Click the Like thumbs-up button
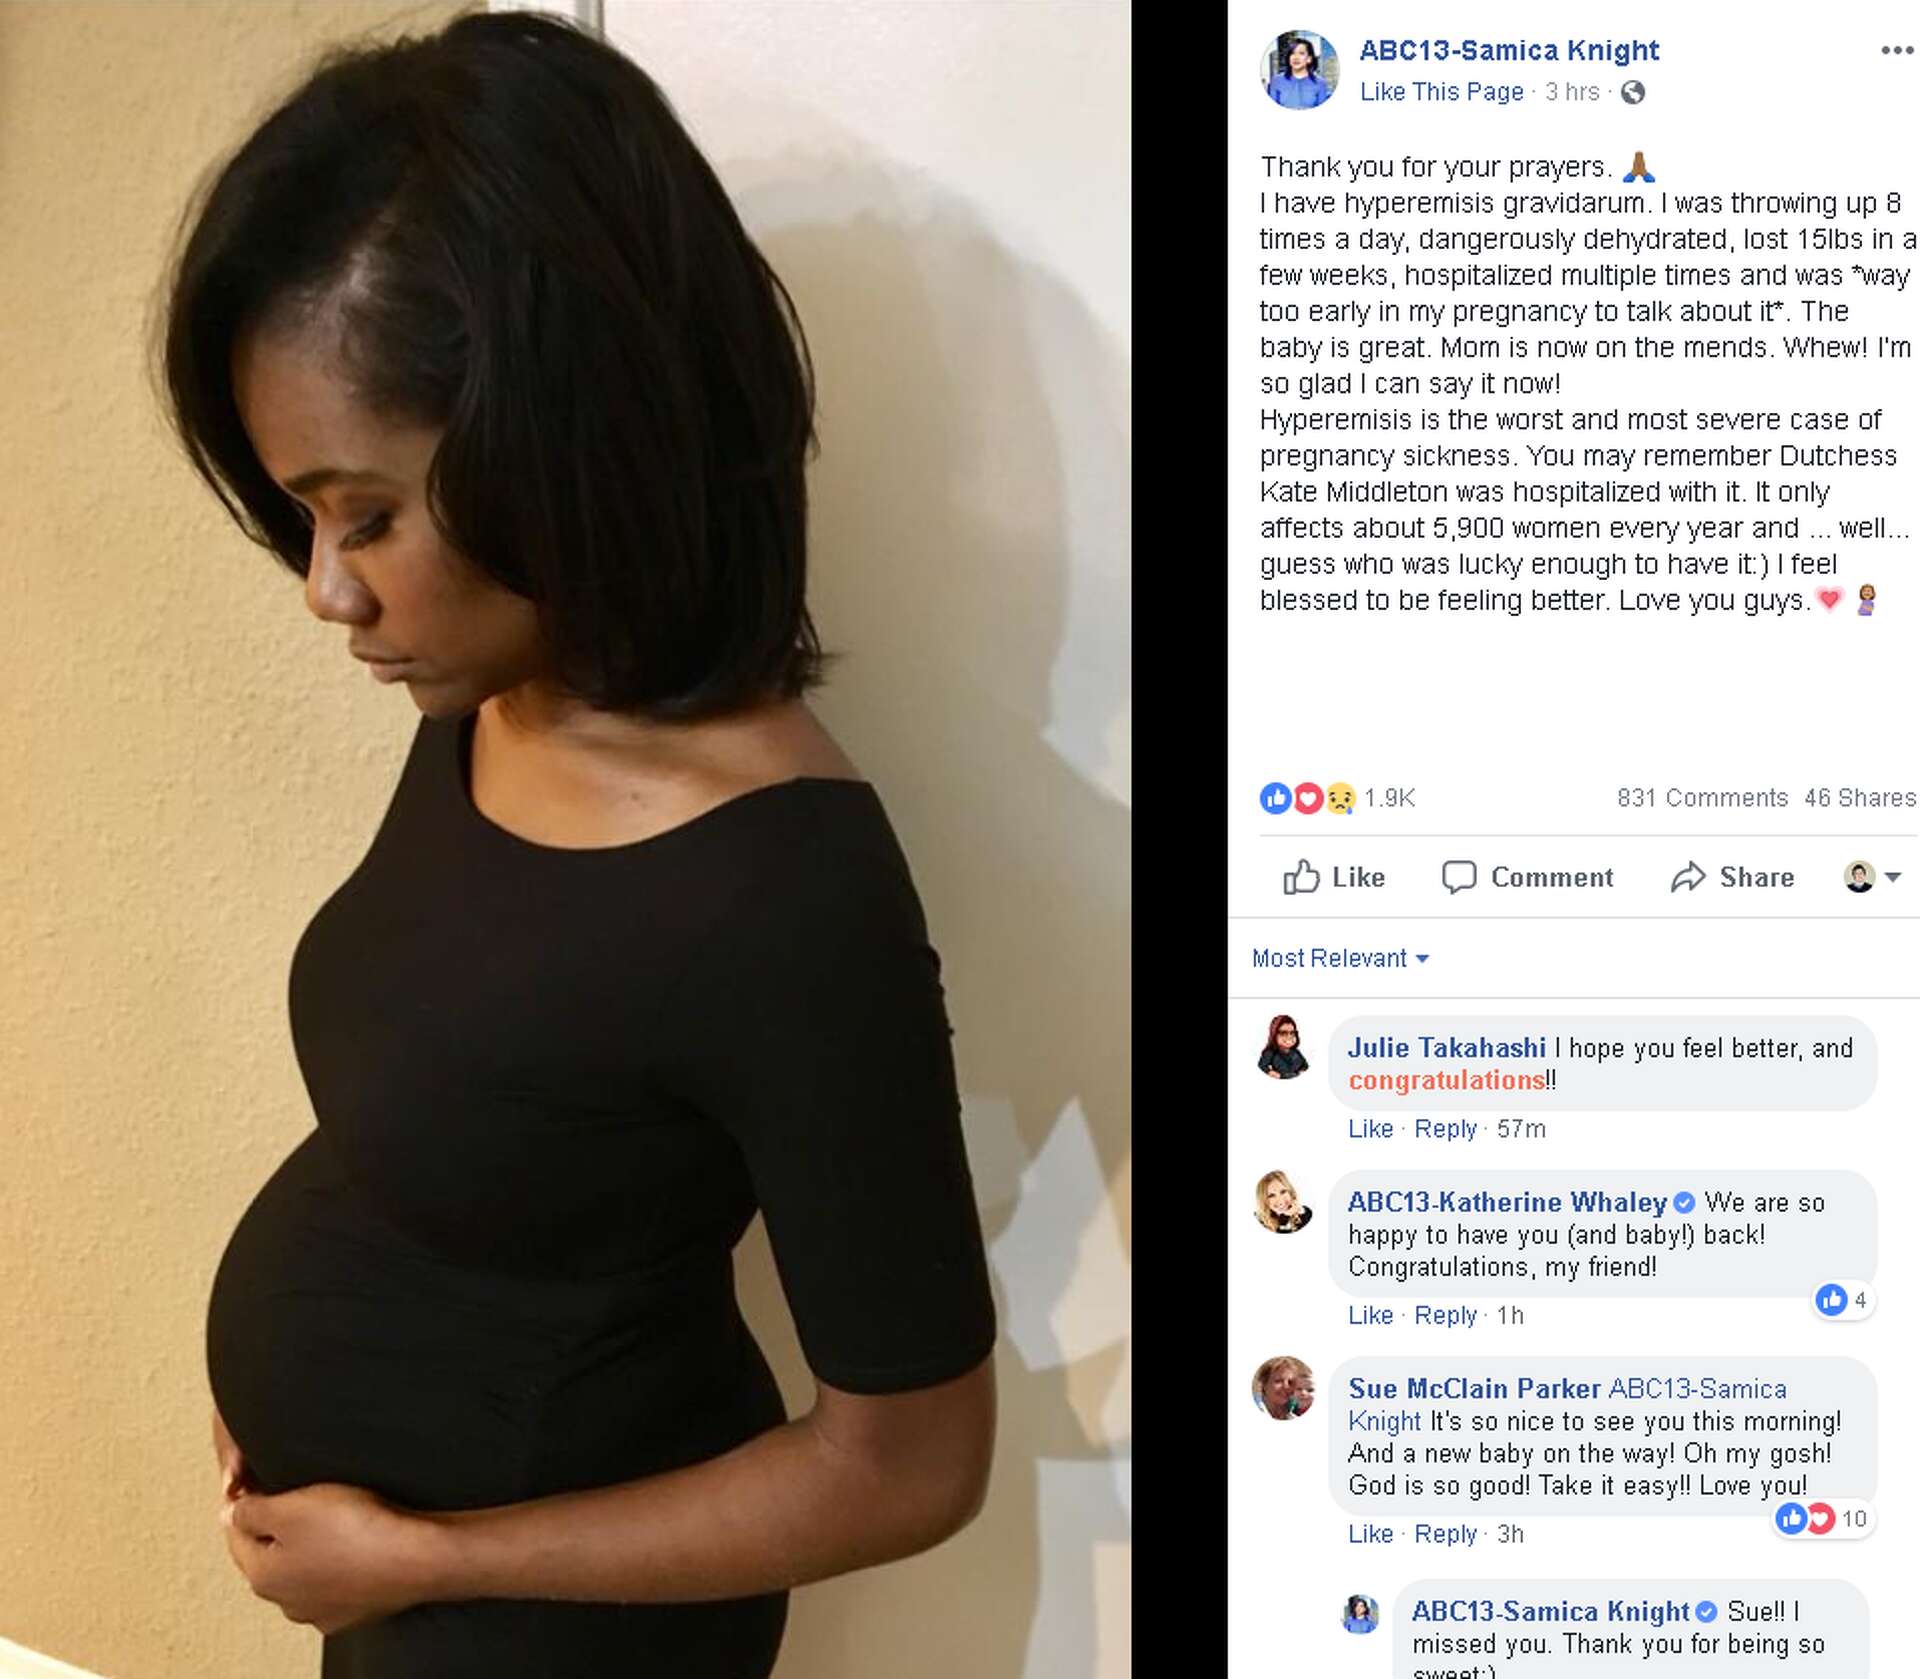Screen dimensions: 1920x1679 (1334, 877)
